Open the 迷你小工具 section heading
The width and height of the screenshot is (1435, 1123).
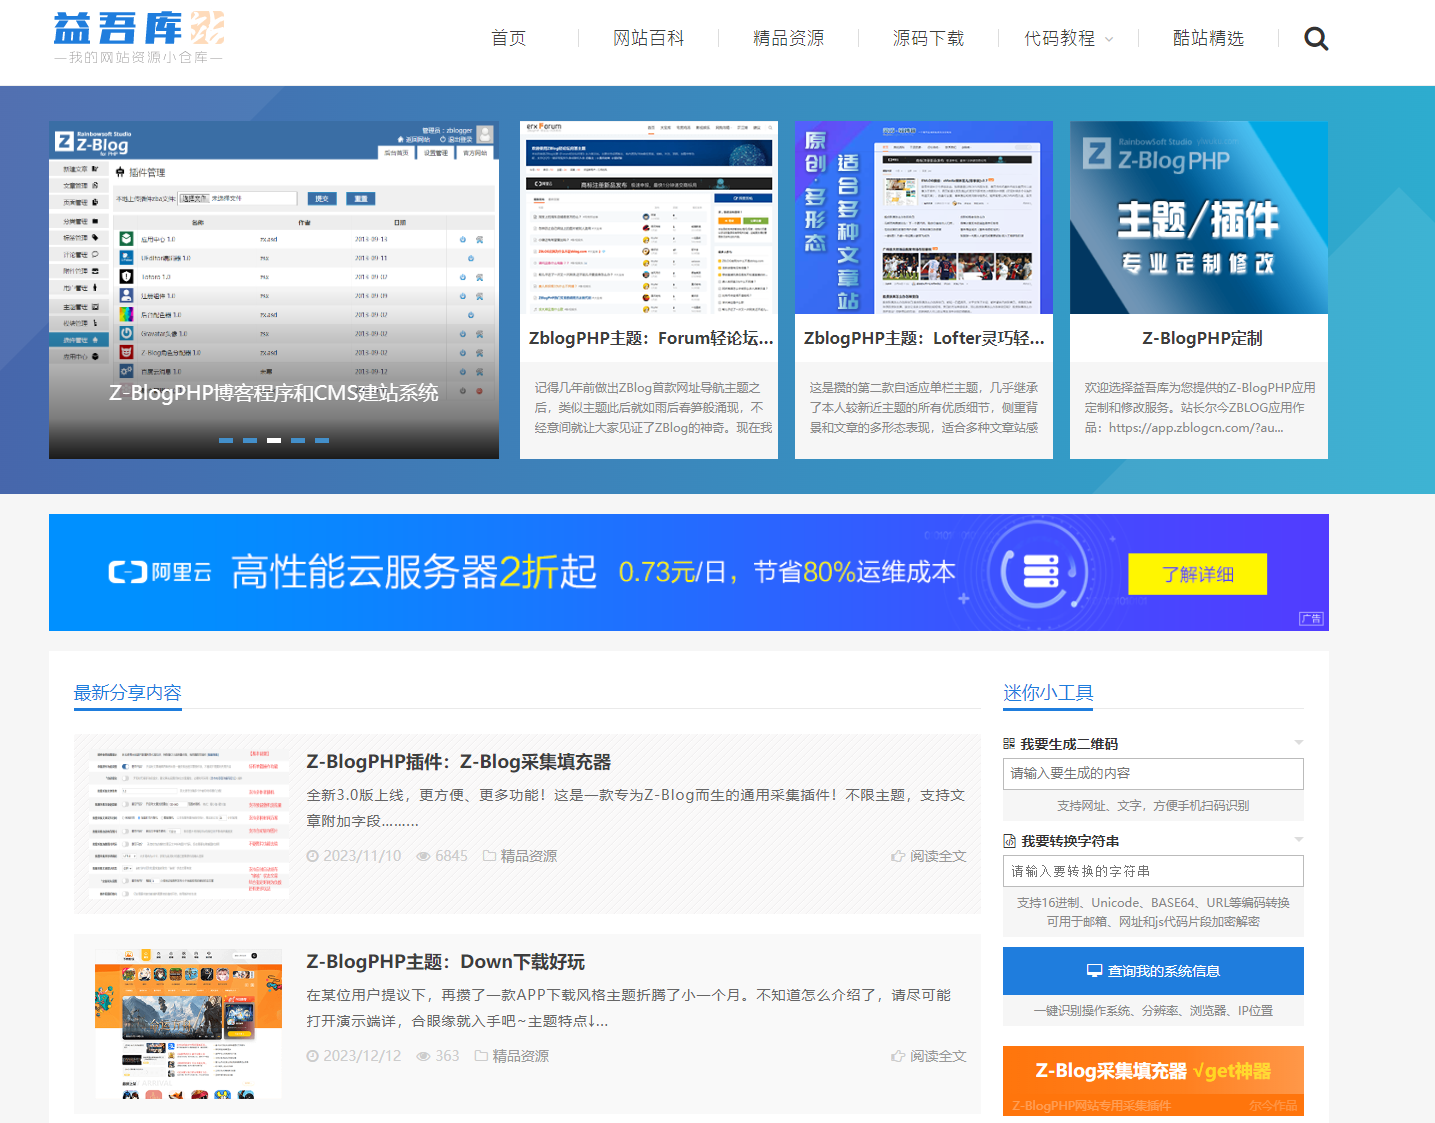tap(1048, 693)
